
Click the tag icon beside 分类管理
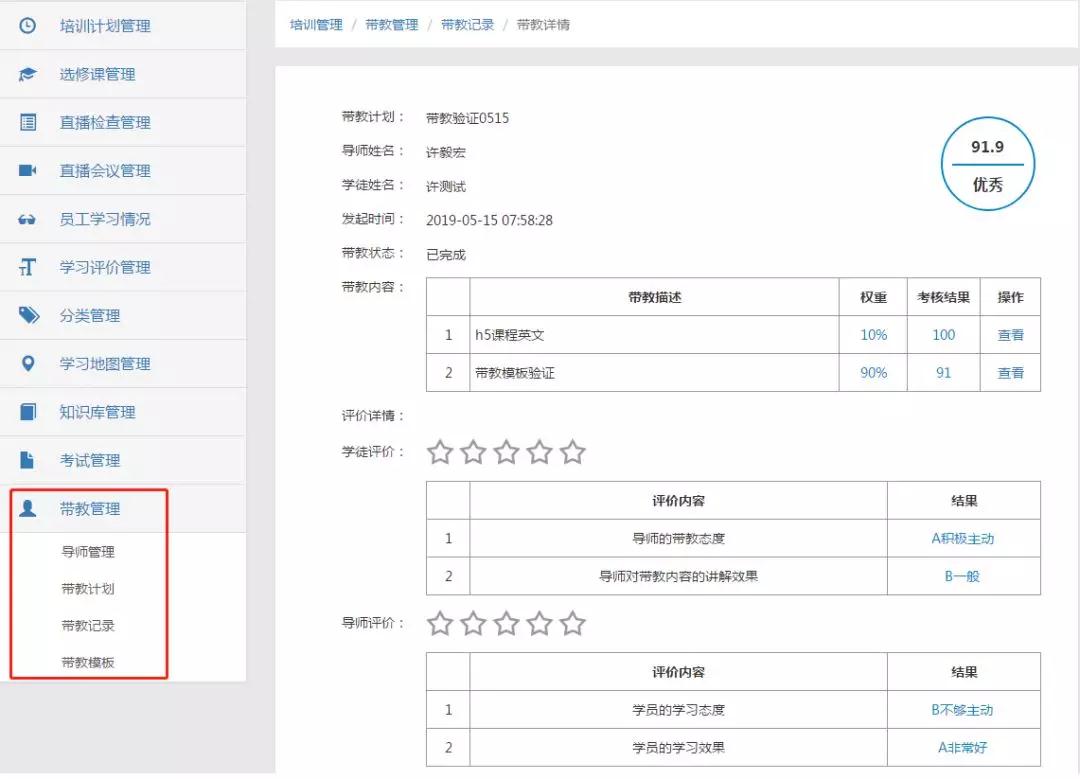28,315
